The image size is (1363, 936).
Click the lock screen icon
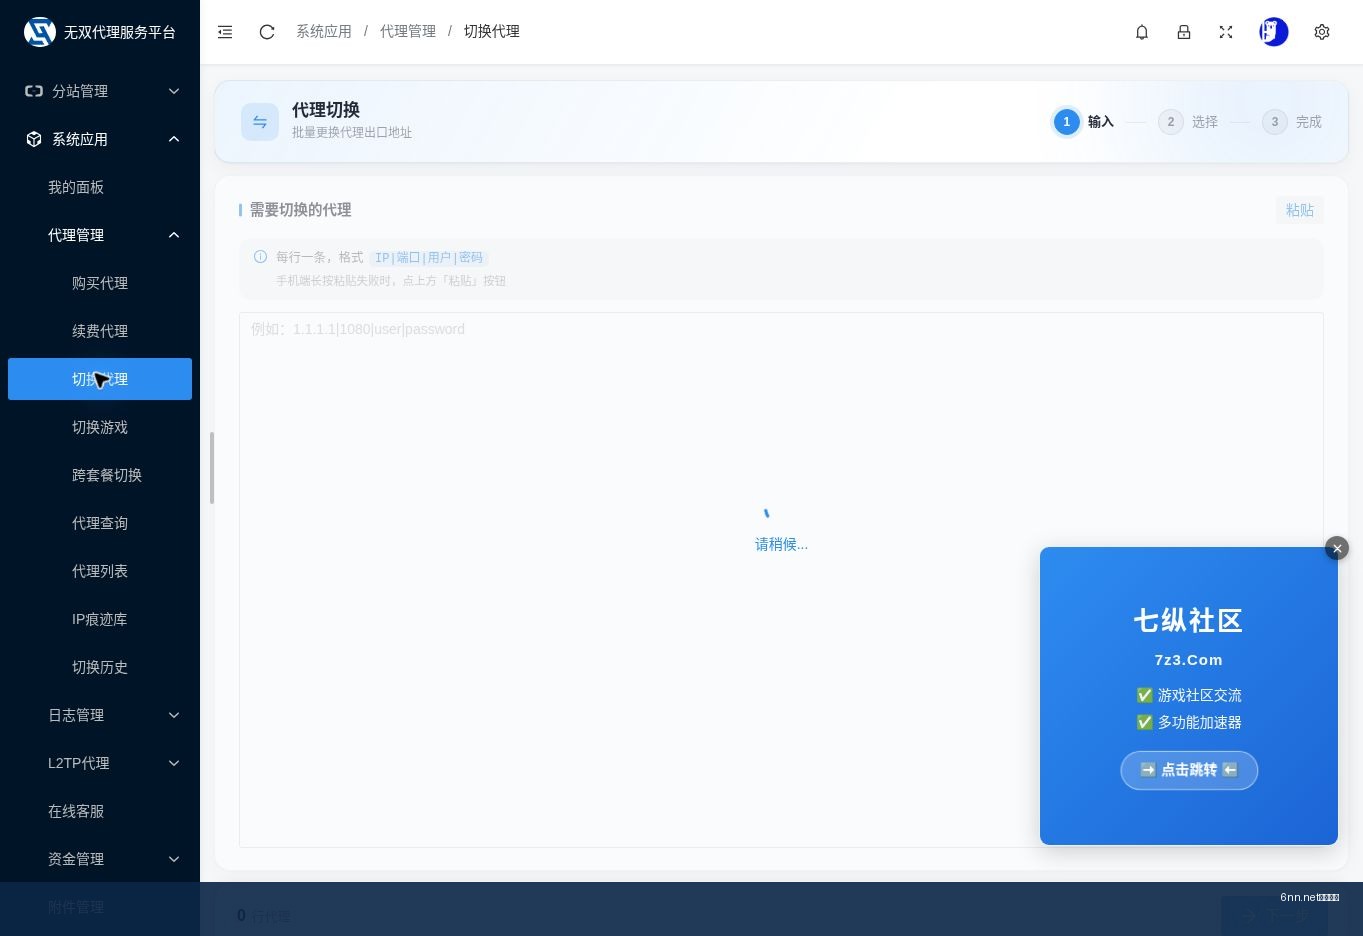(1184, 32)
